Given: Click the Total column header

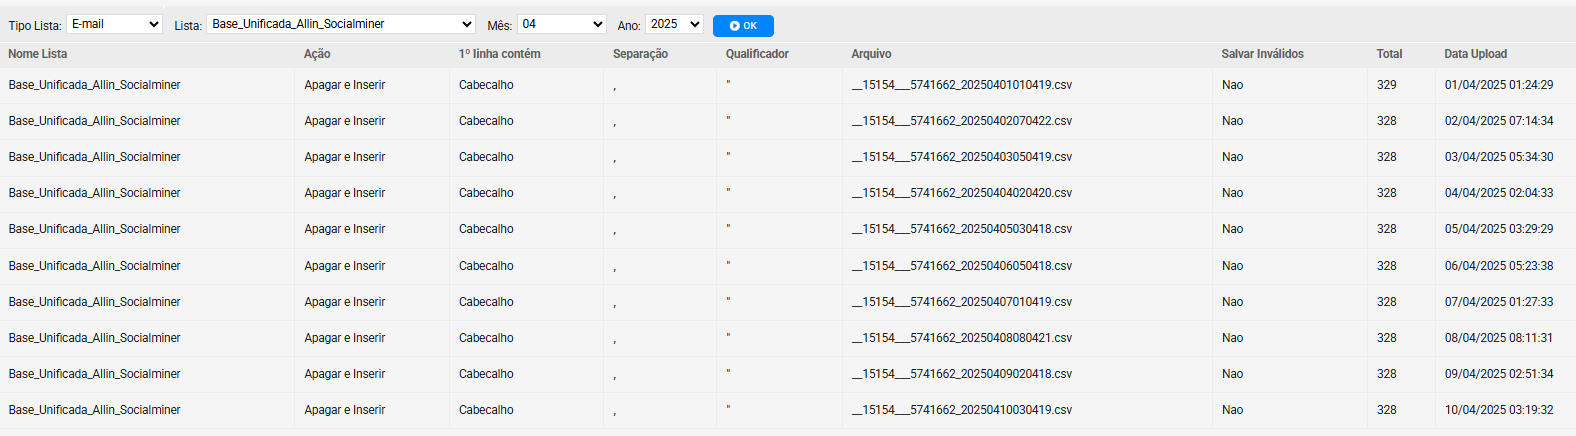Looking at the screenshot, I should pos(1389,54).
